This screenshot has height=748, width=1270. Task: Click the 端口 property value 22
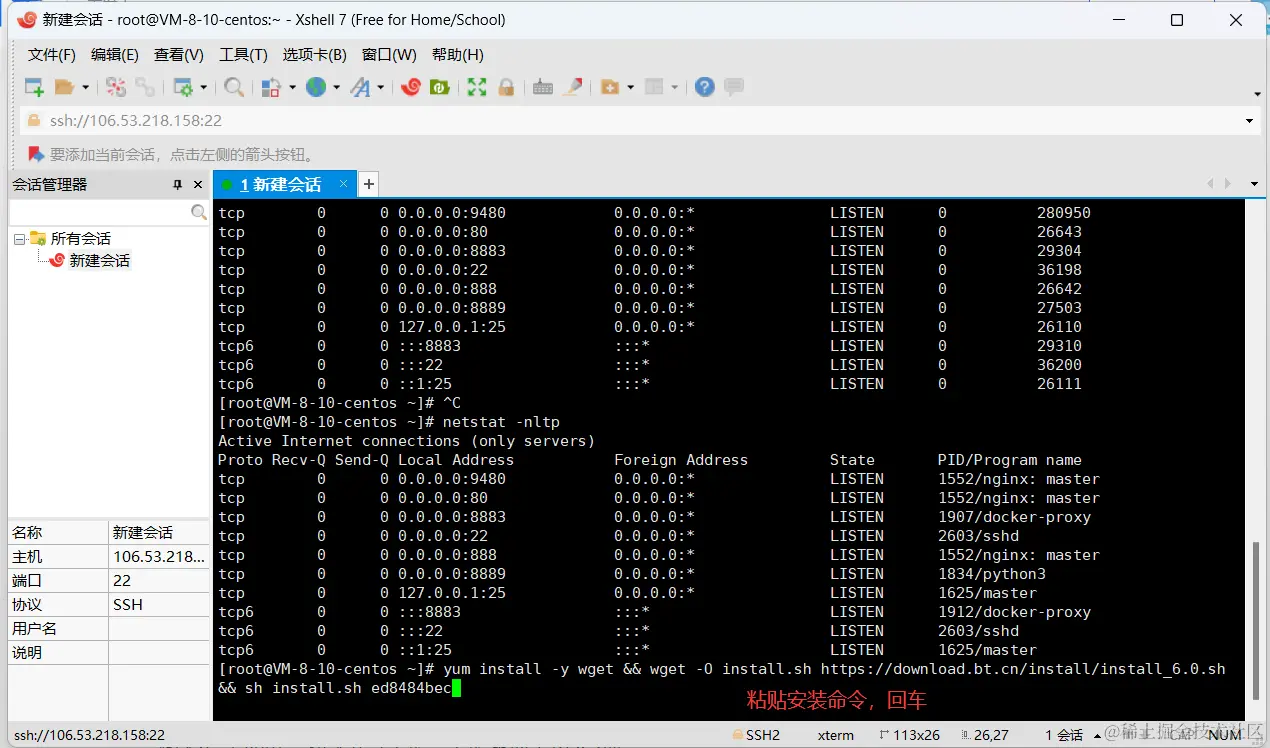click(159, 580)
